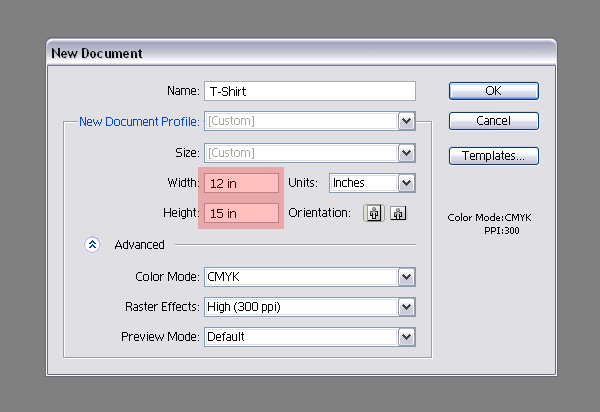Open New Document Profile dropdown arrow
The height and width of the screenshot is (412, 600).
pyautogui.click(x=406, y=121)
